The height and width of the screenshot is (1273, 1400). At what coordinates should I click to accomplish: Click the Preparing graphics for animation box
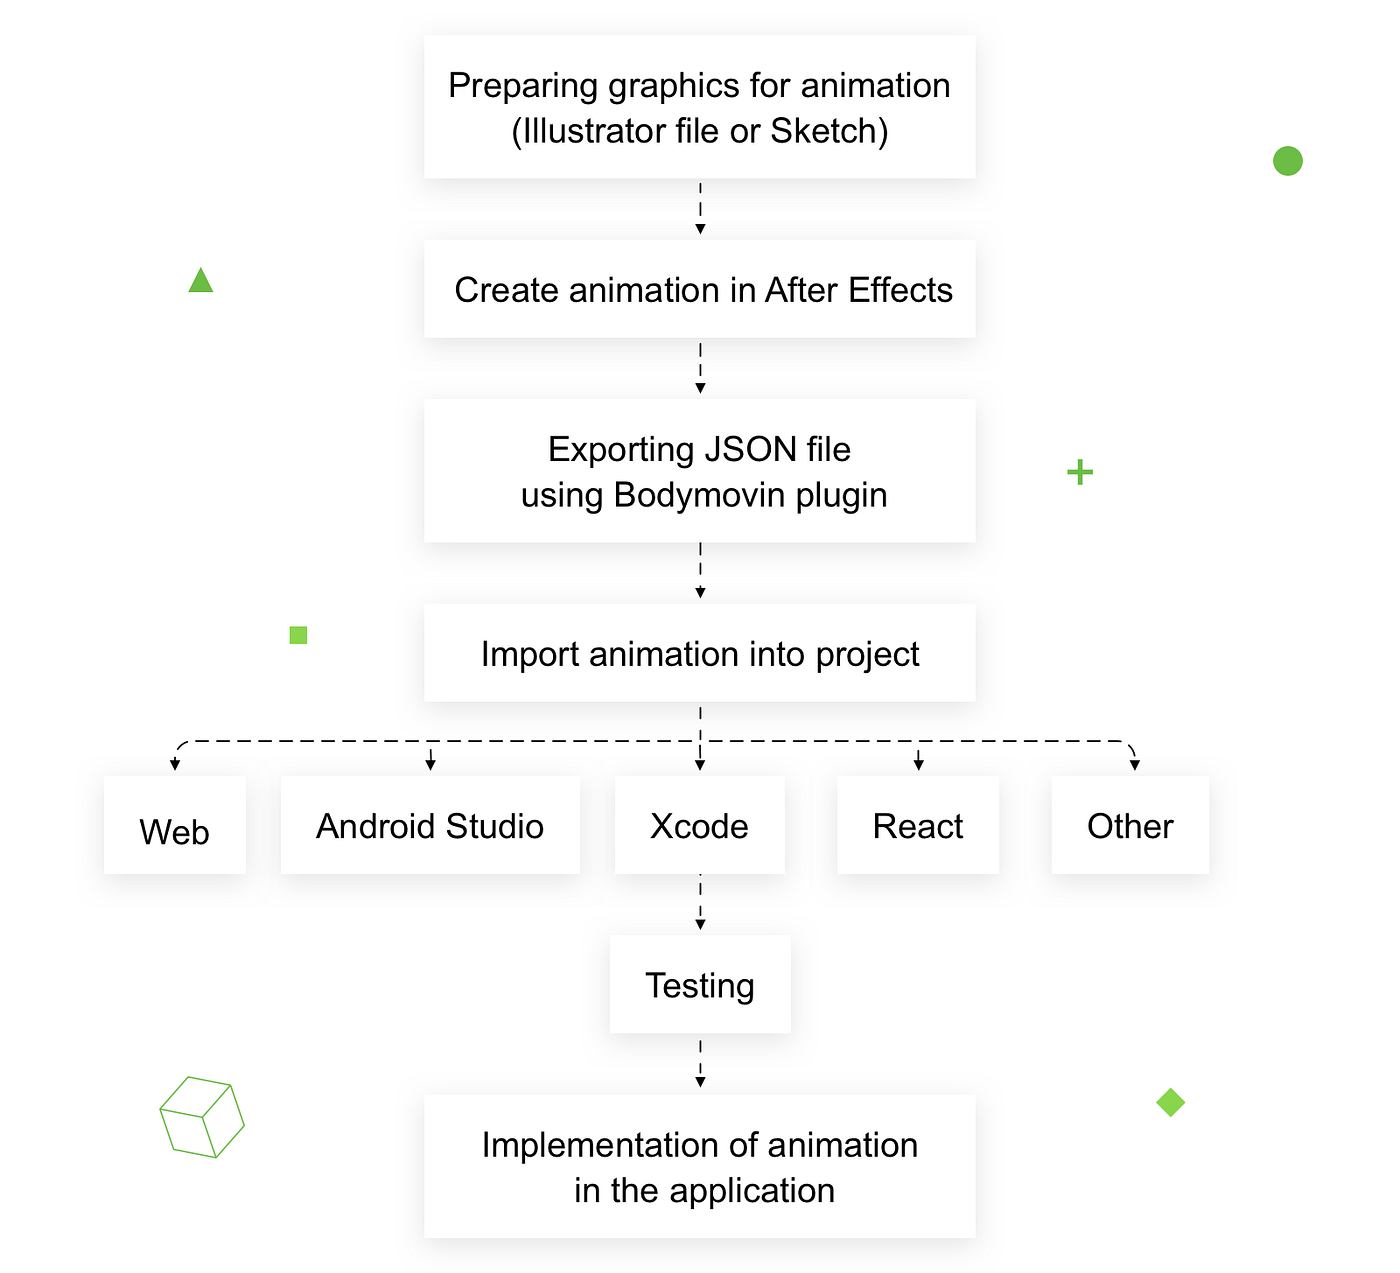(x=700, y=107)
